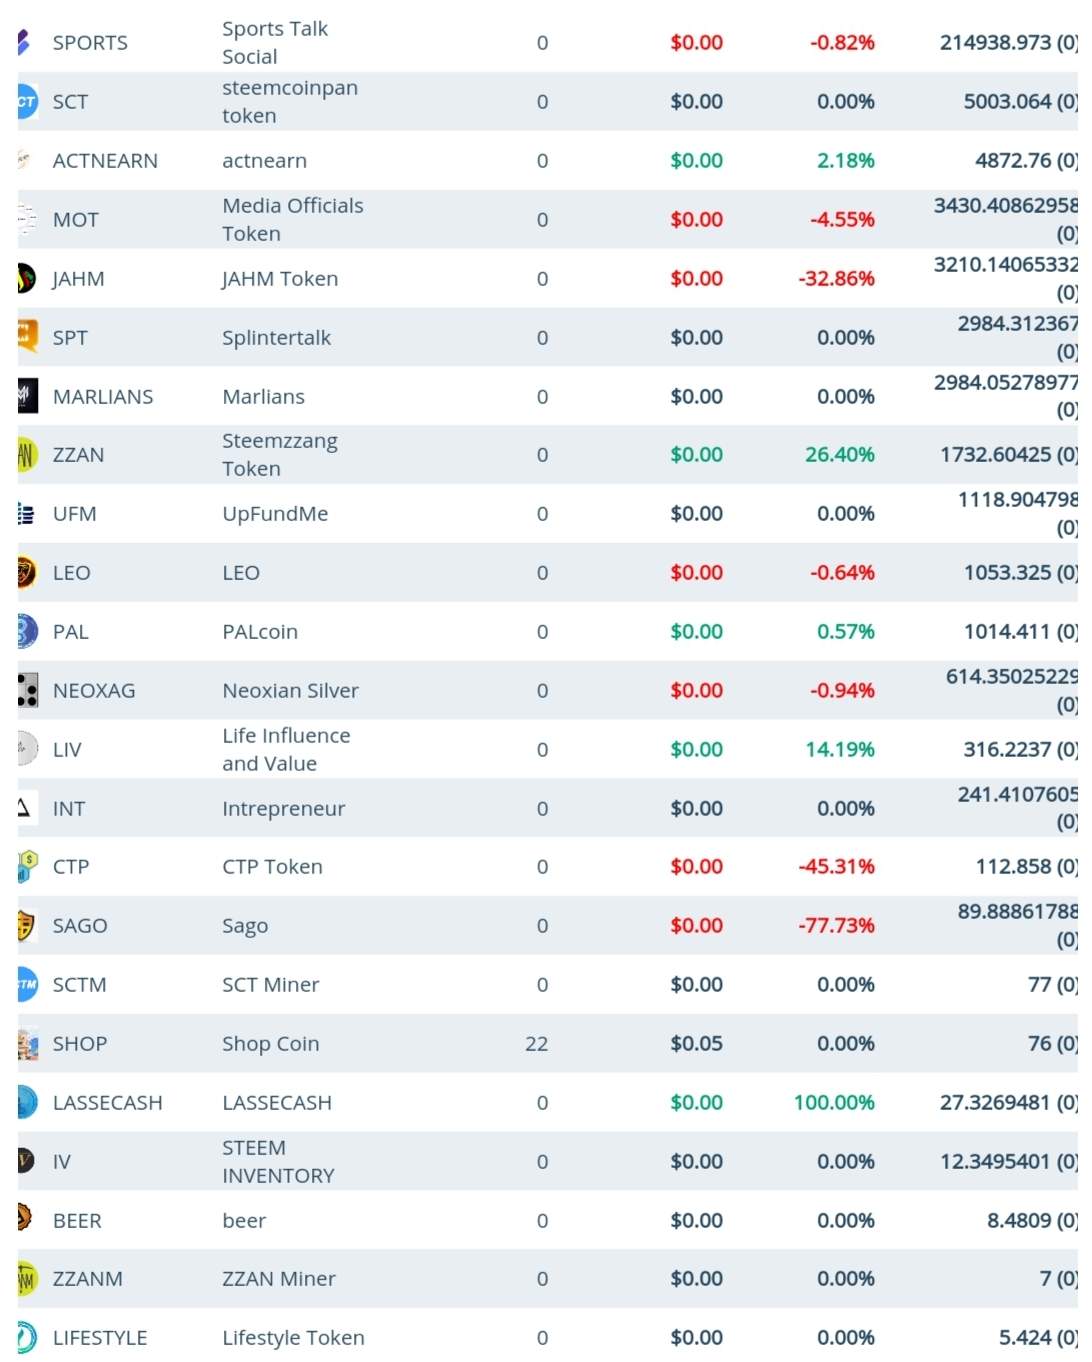Click the JAHM token round icon
Viewport: 1092px width, 1362px height.
point(26,278)
